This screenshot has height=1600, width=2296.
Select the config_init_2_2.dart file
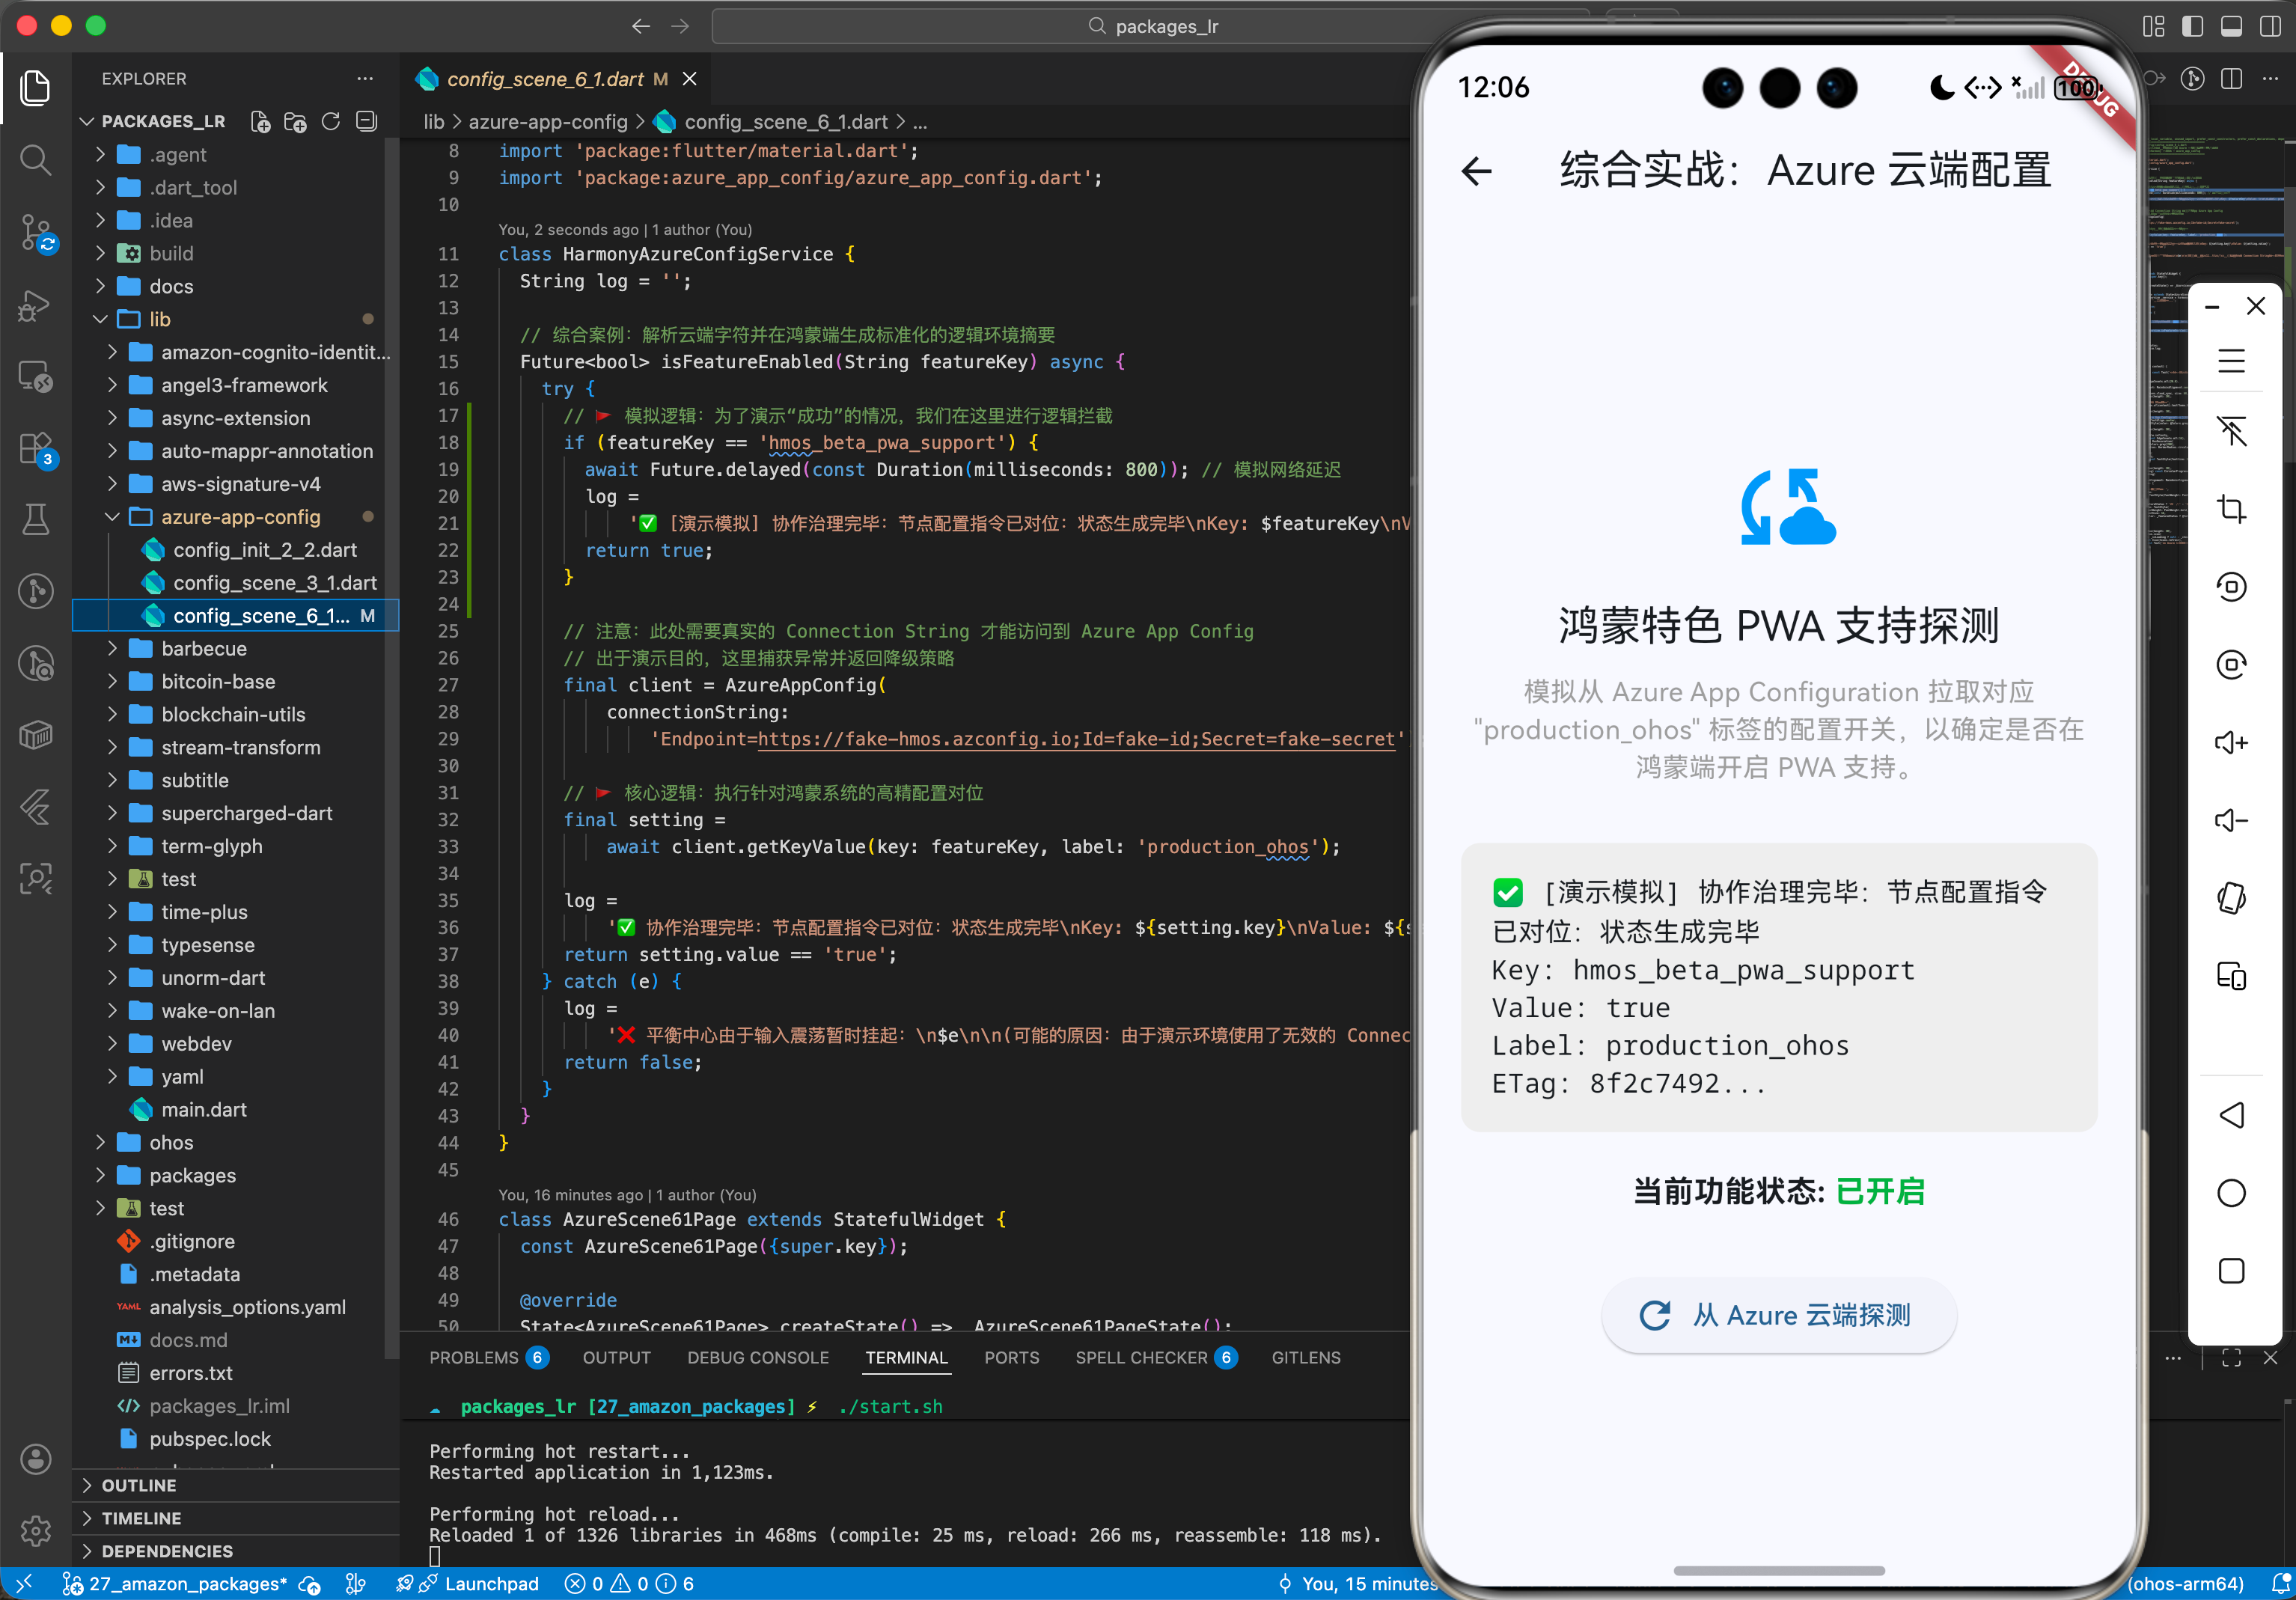264,549
